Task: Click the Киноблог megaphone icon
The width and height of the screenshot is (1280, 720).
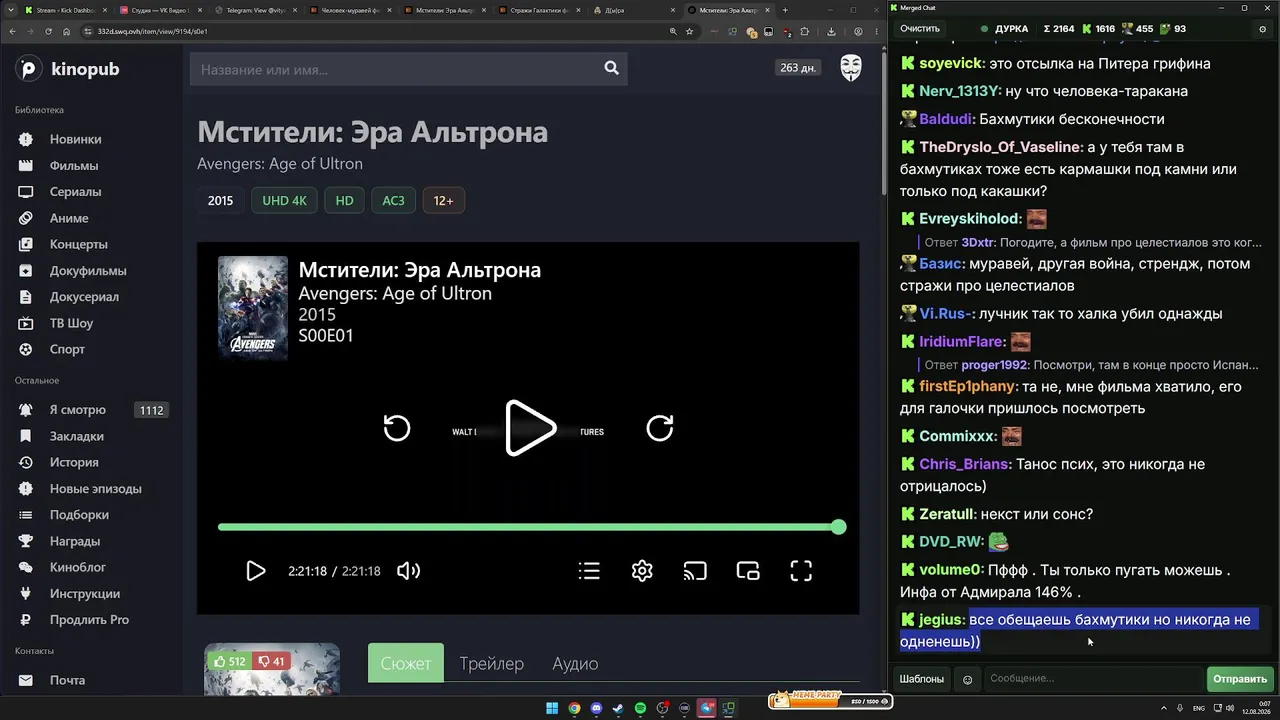Action: [26, 567]
